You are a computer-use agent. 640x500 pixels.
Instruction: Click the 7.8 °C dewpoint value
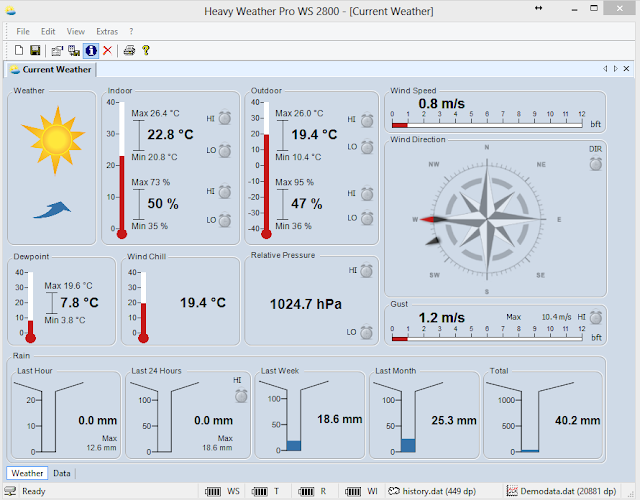click(79, 302)
